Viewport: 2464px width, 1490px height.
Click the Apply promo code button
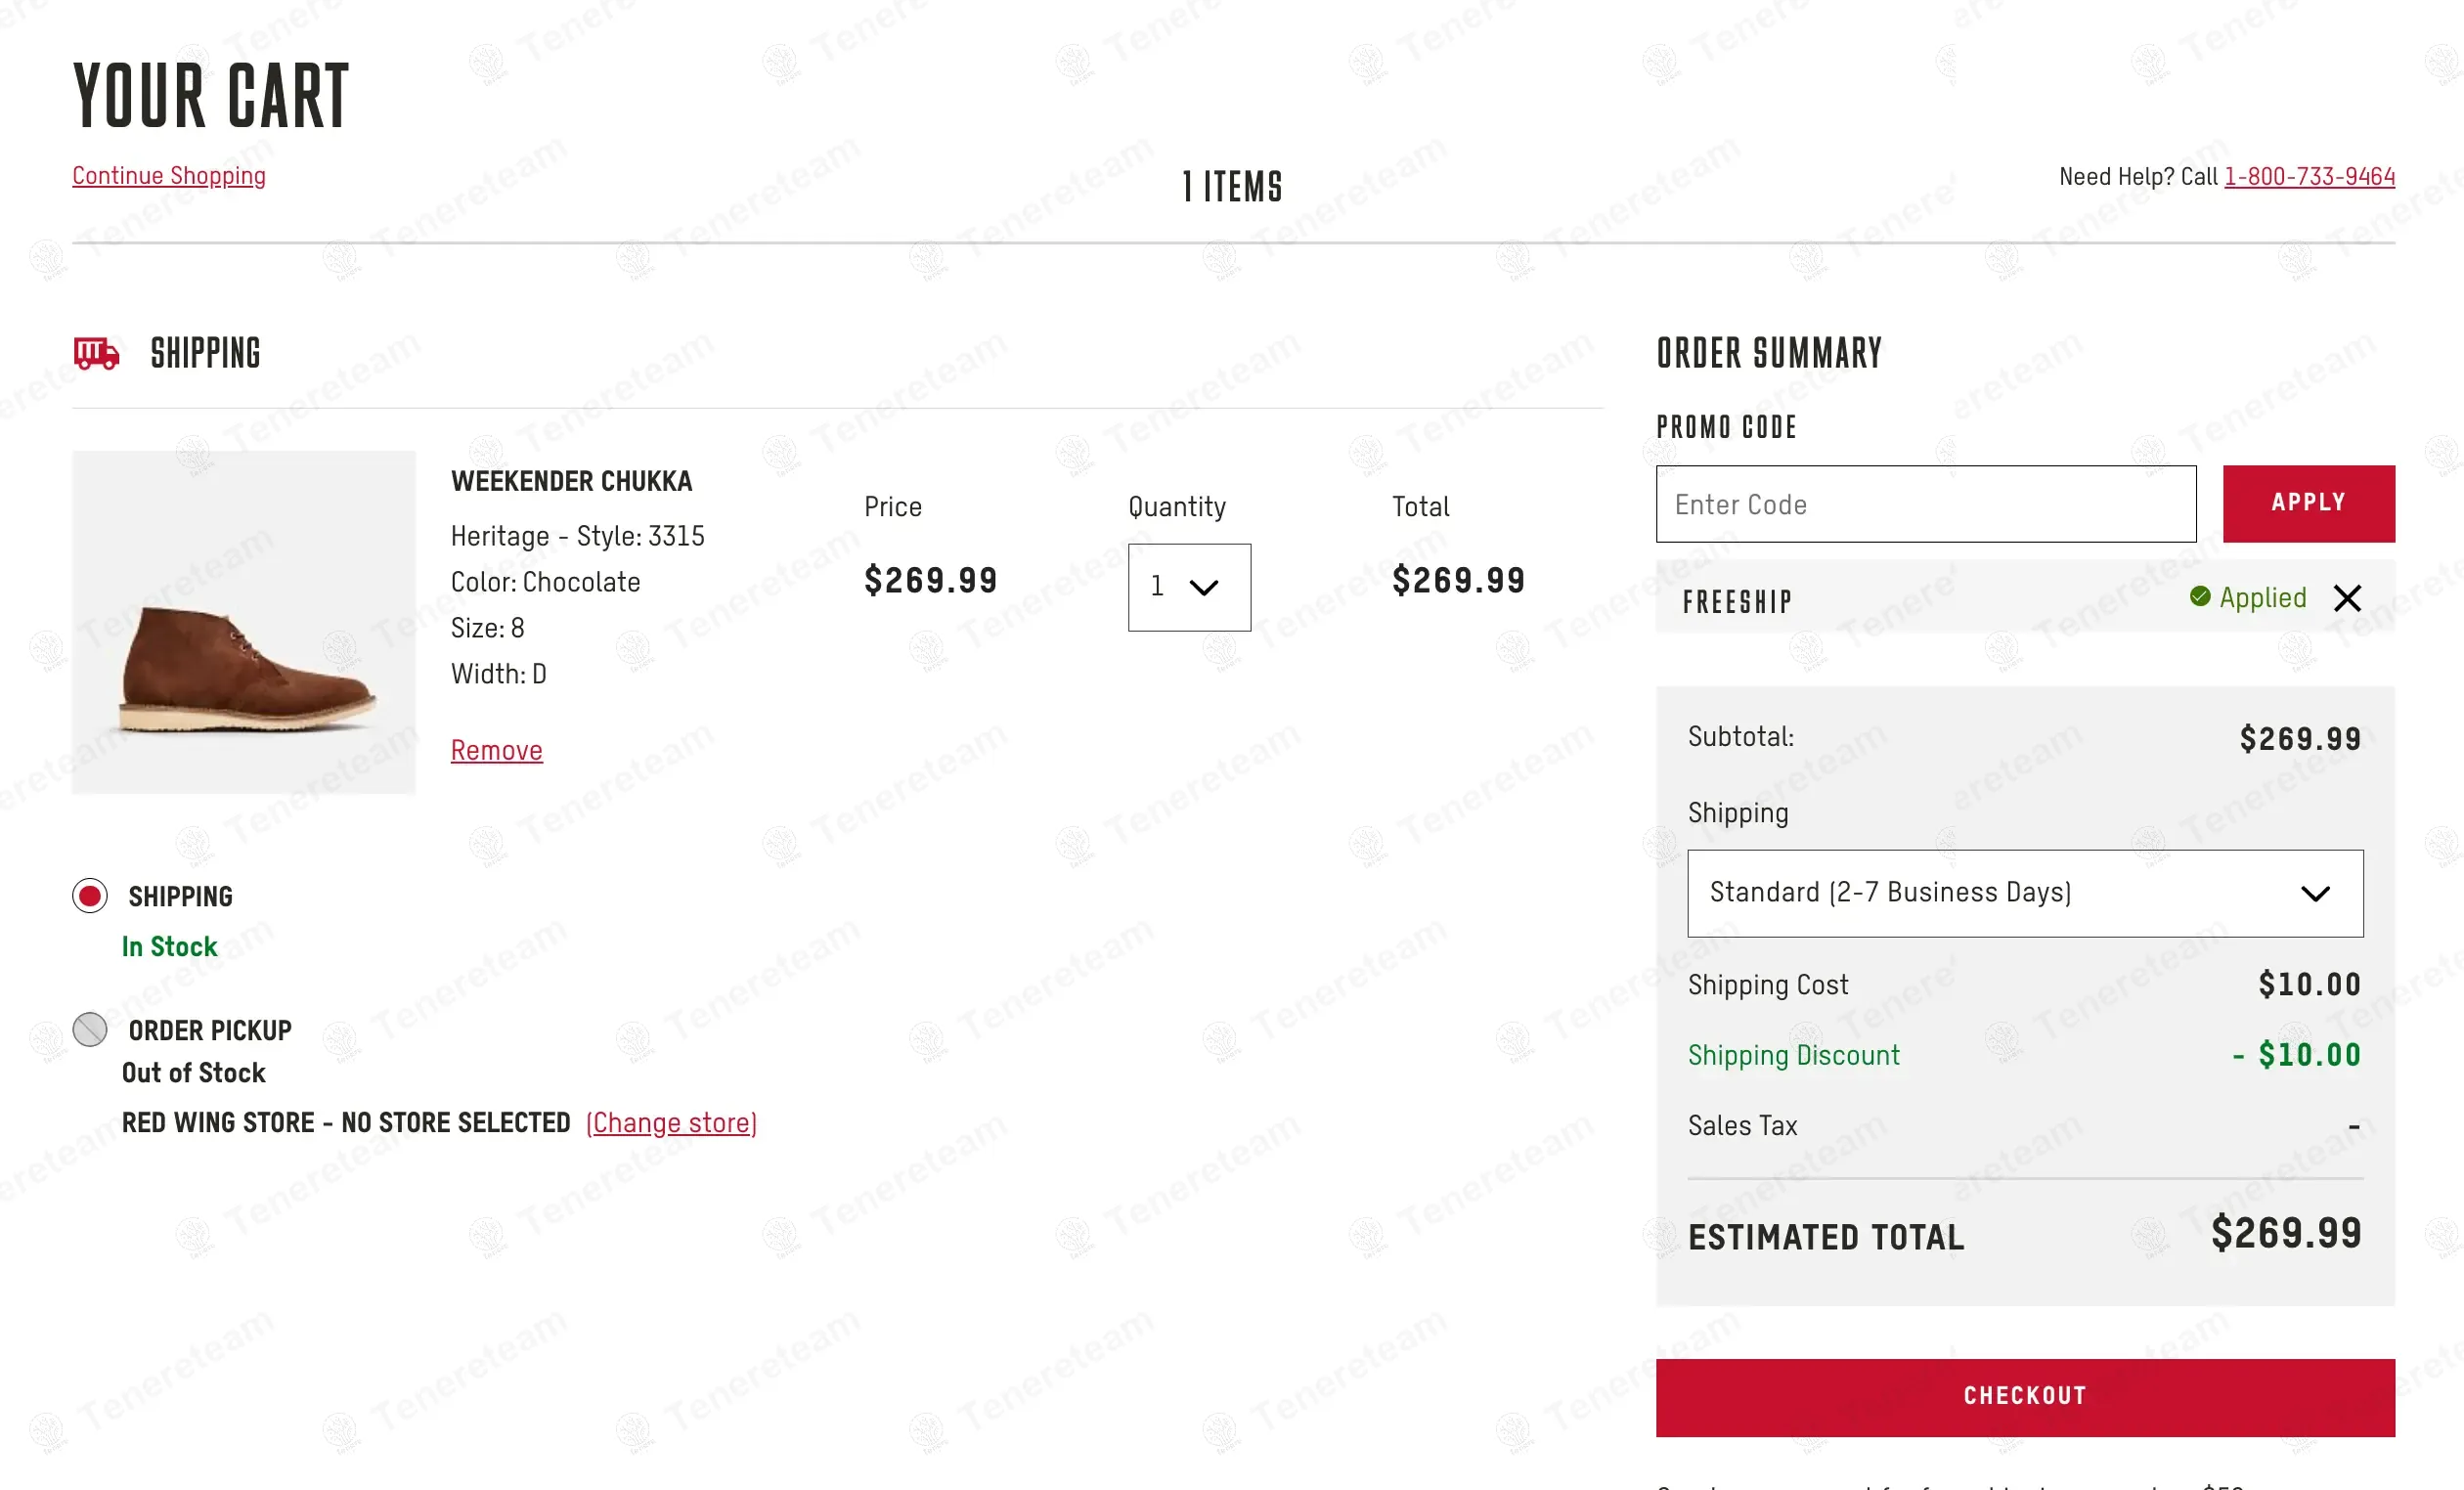click(x=2308, y=503)
